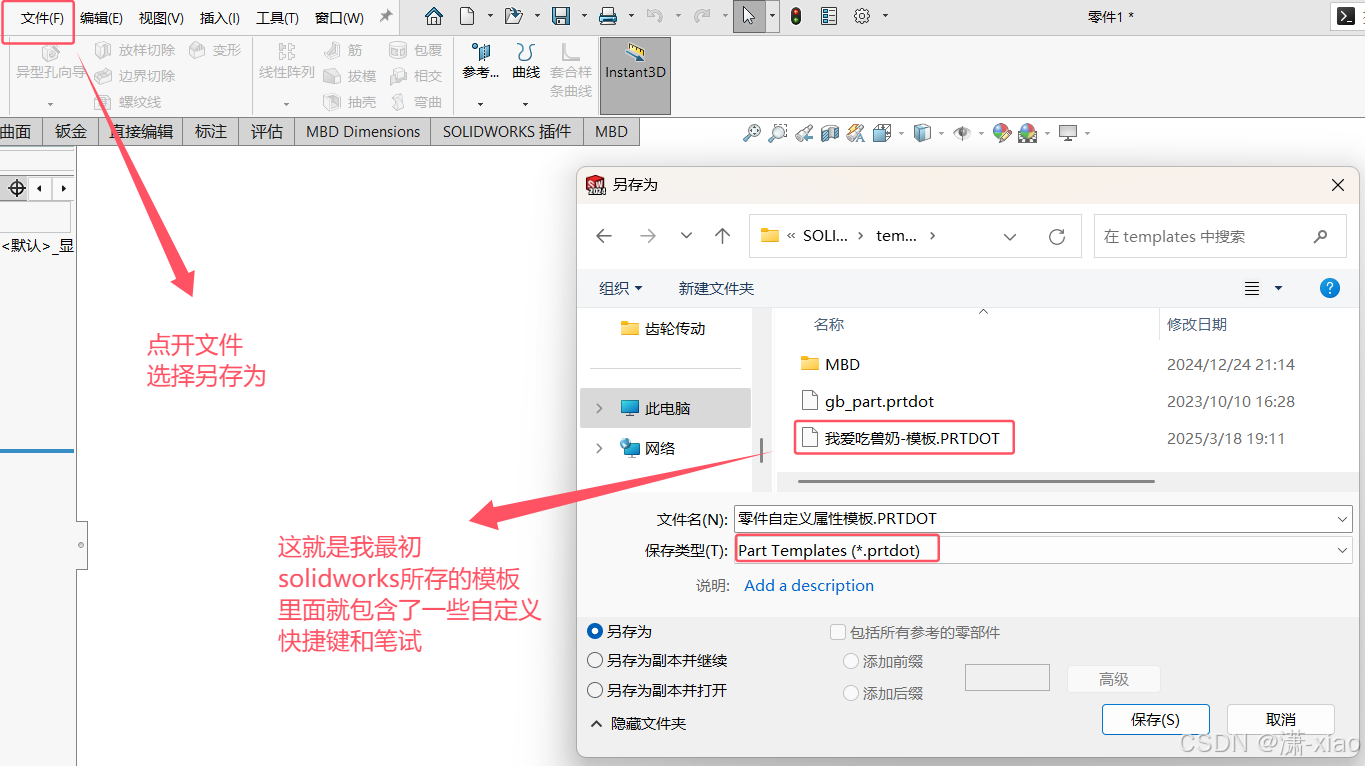Open the Reference Geometry tool

click(x=480, y=62)
